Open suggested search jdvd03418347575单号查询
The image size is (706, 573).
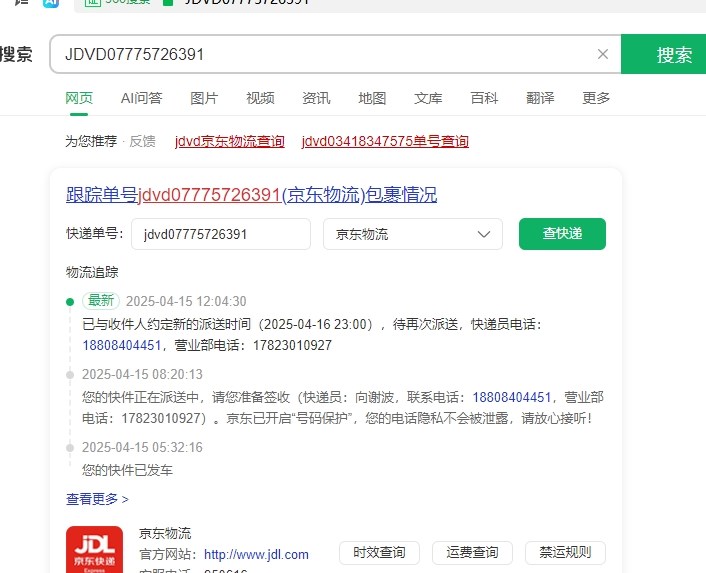click(x=385, y=141)
